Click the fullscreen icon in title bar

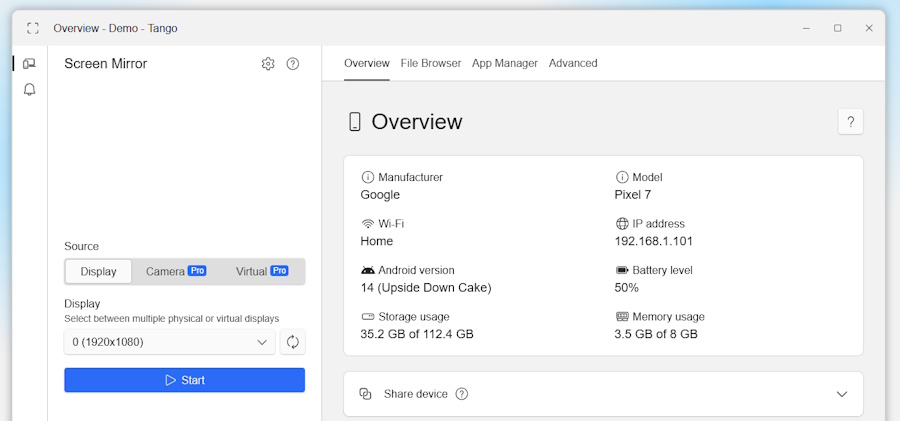click(33, 28)
